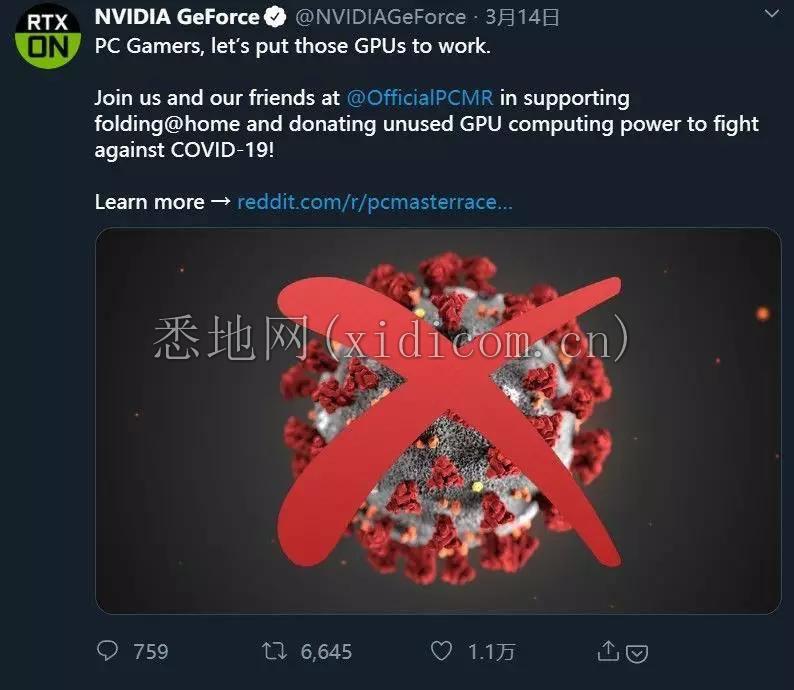Open the reply comment bubble icon
The image size is (794, 690).
107,651
